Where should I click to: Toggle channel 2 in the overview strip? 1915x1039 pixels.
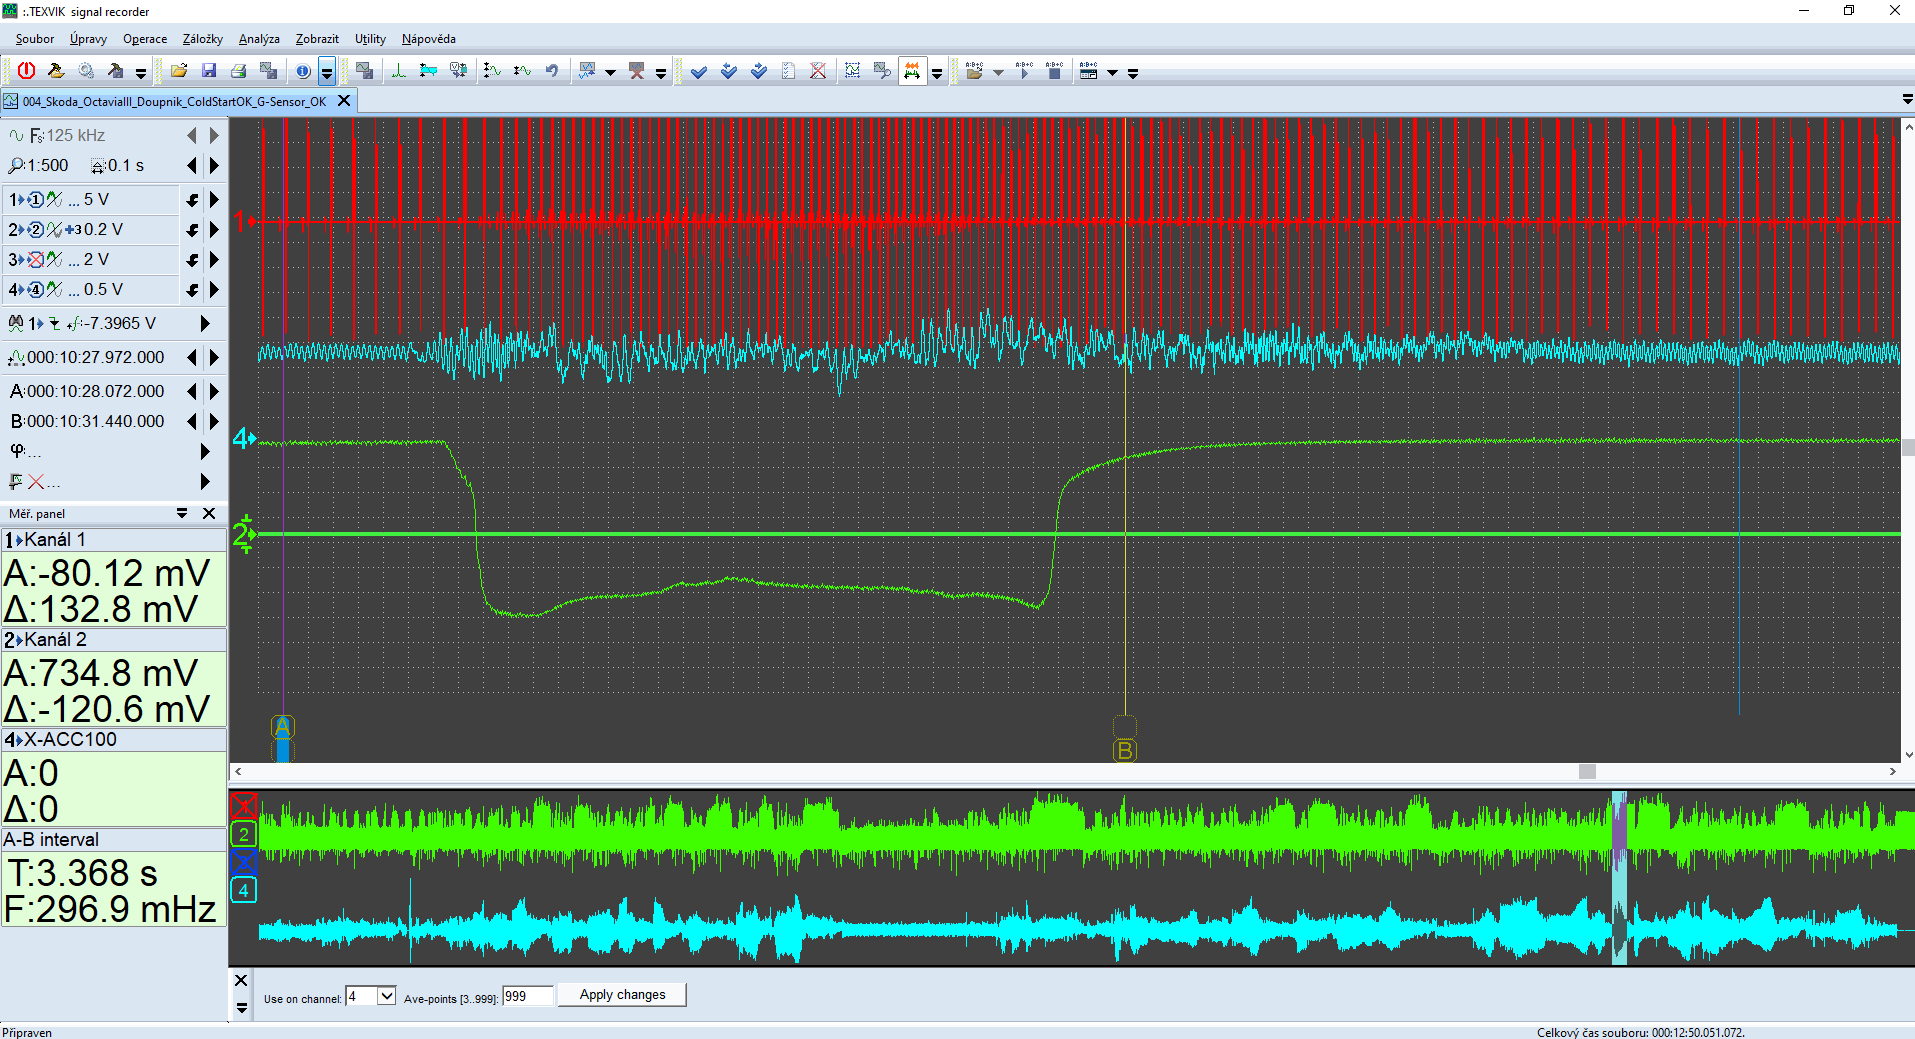[243, 834]
